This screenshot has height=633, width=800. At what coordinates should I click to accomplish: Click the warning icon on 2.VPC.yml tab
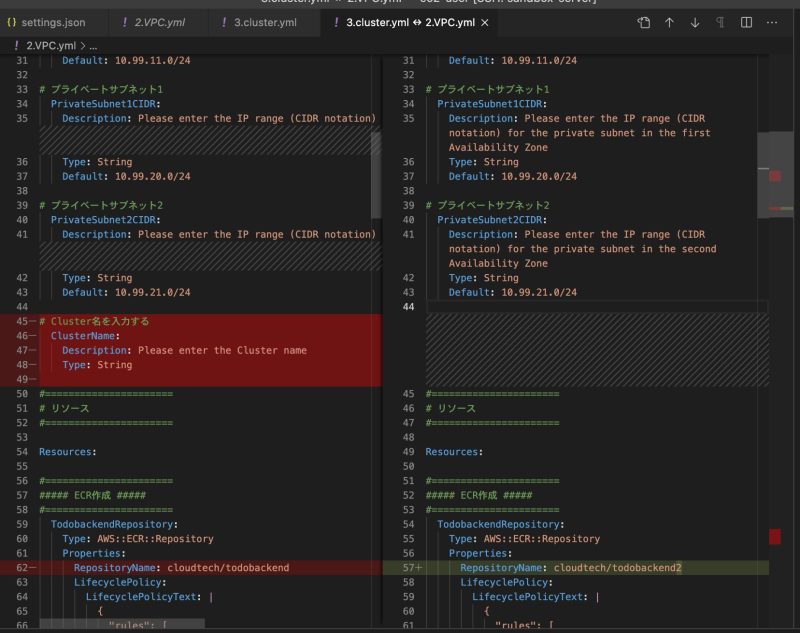[127, 22]
